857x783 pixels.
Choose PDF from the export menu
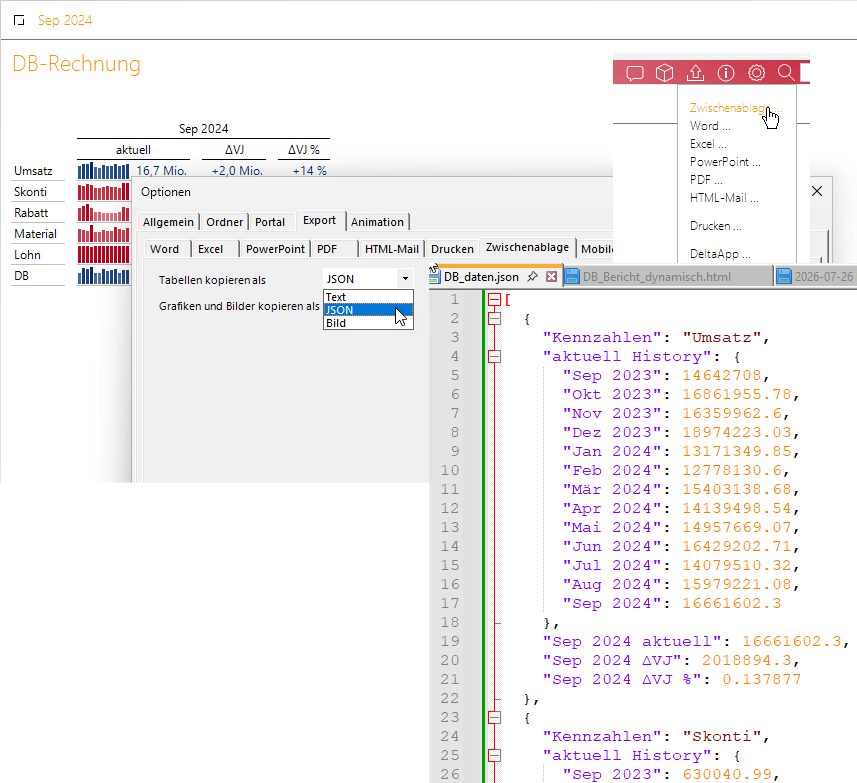click(x=706, y=180)
